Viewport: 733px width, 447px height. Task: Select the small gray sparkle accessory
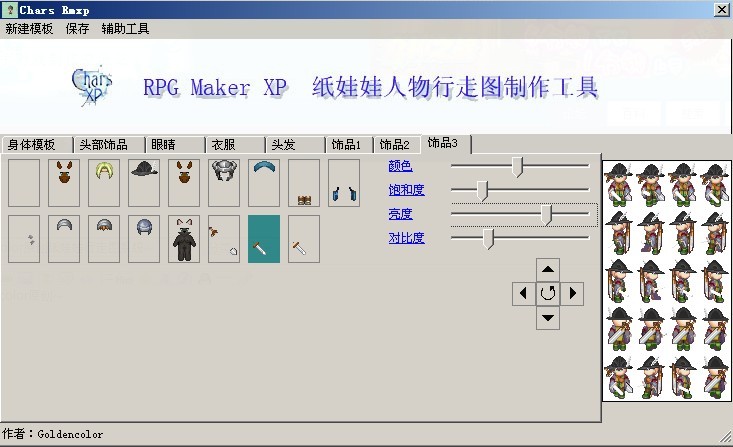tap(24, 239)
